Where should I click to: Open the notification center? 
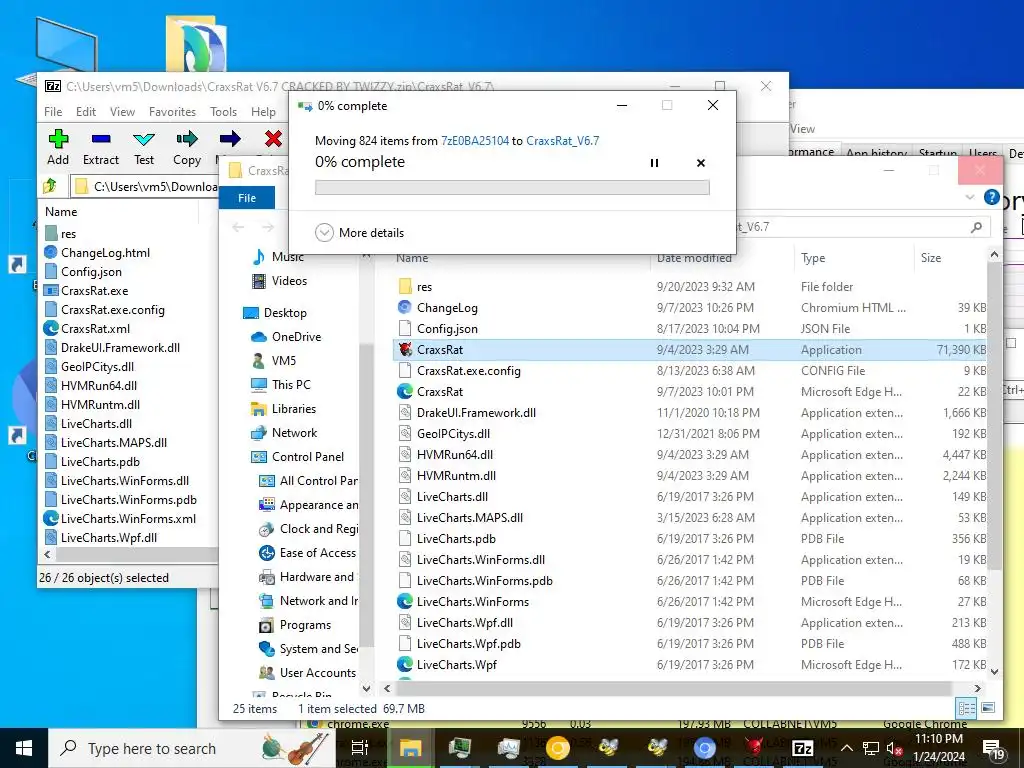[x=993, y=749]
